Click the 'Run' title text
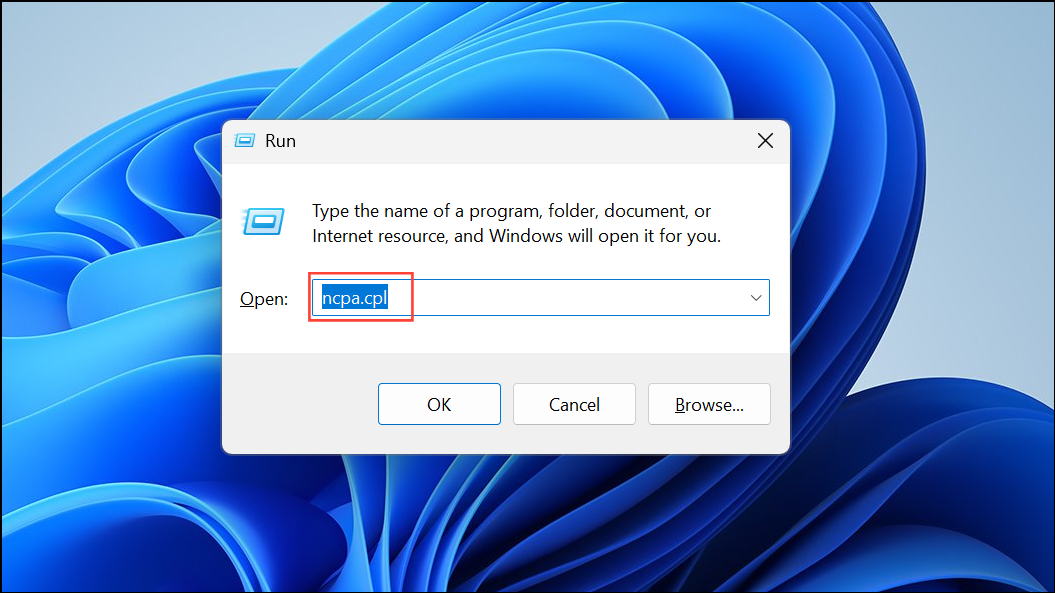This screenshot has width=1055, height=593. click(x=280, y=141)
